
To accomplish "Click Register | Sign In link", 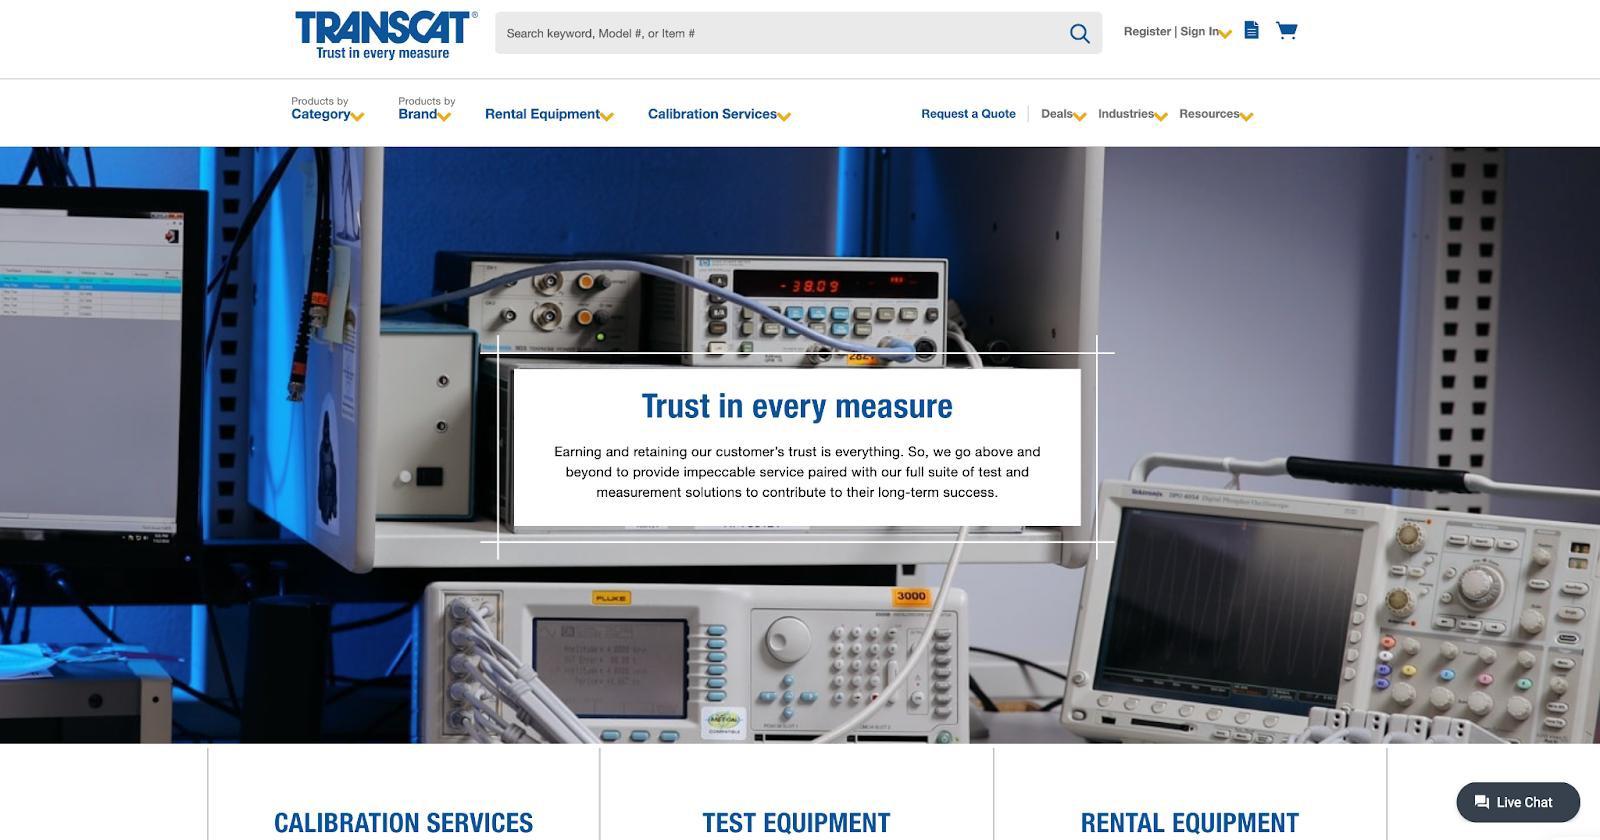I will coord(1175,32).
